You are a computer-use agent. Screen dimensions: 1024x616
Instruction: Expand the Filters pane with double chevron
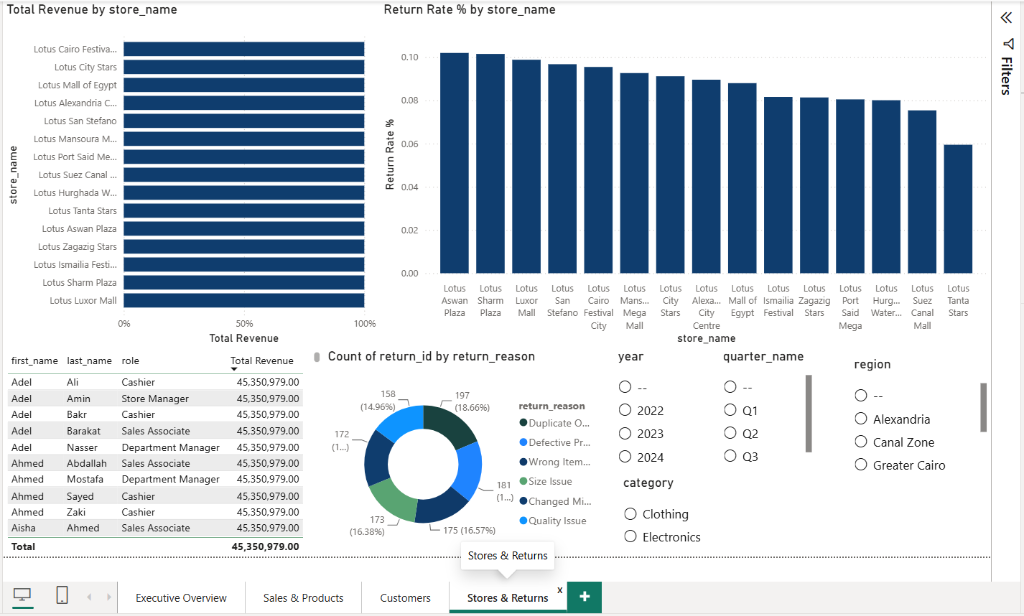1006,18
